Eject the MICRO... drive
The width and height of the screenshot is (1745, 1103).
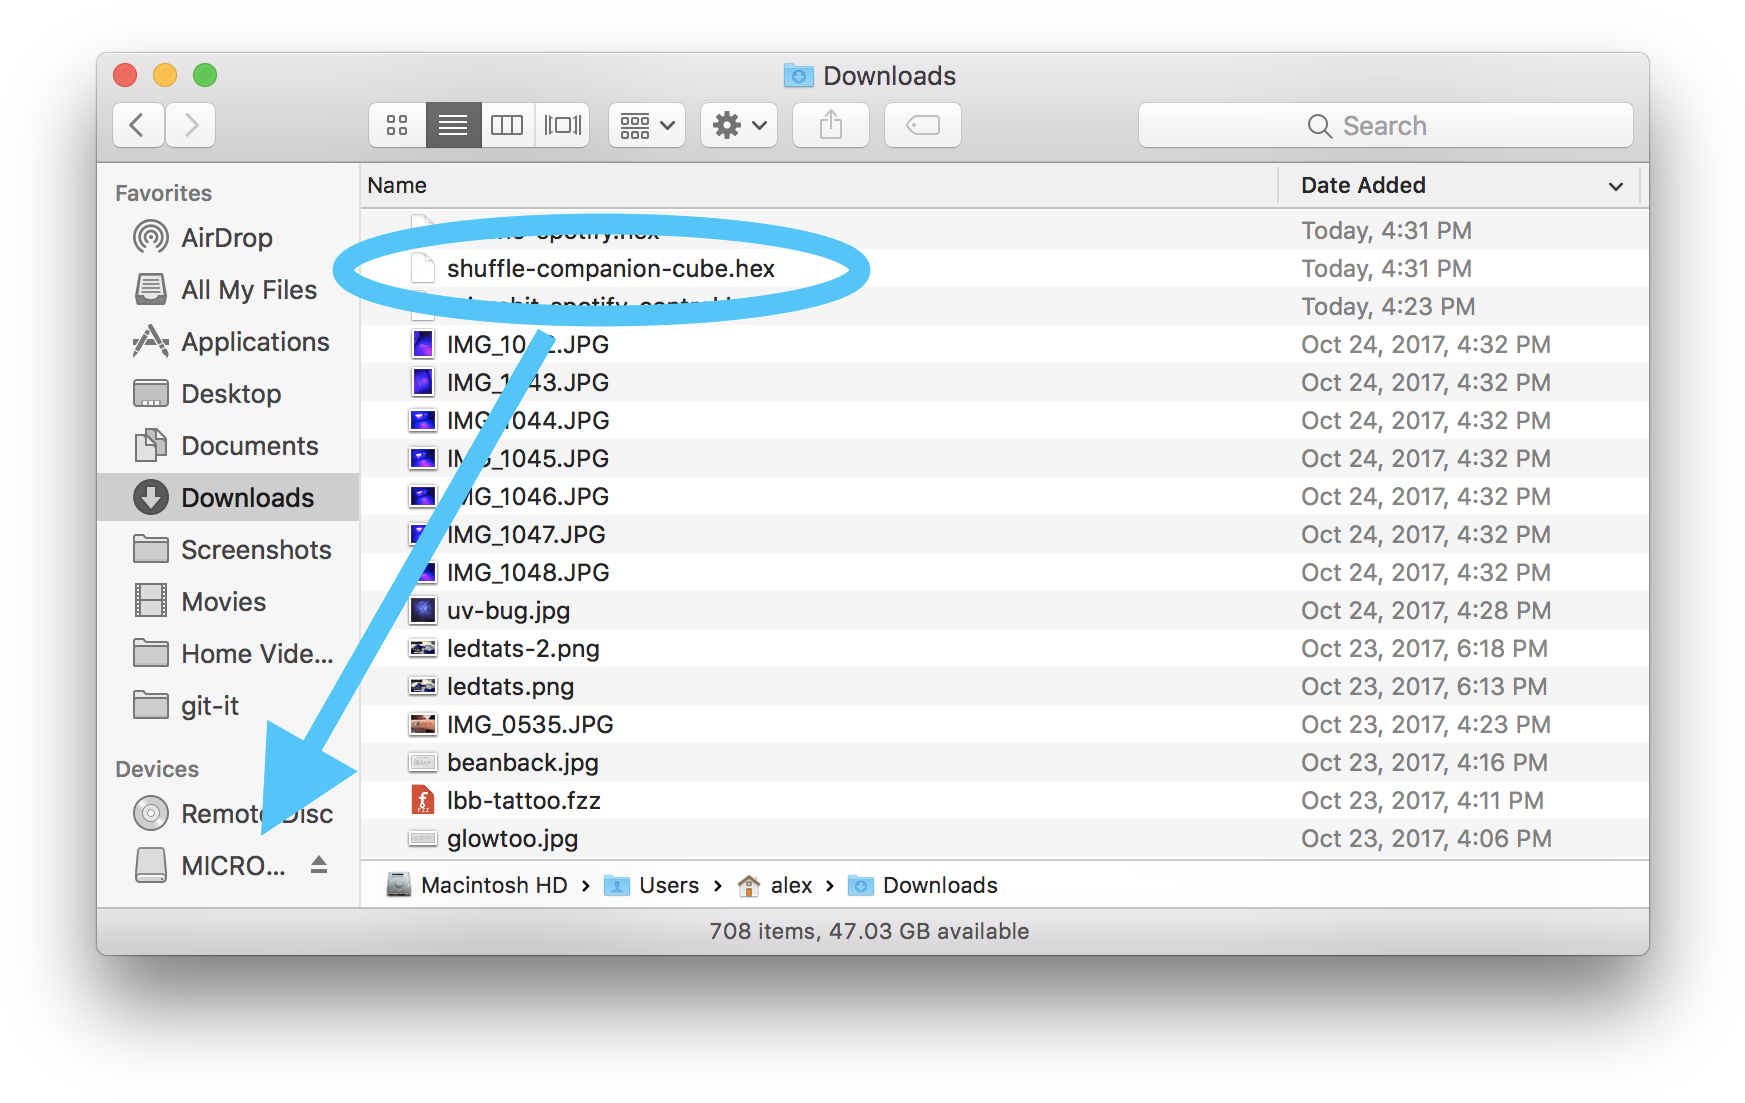[x=319, y=865]
